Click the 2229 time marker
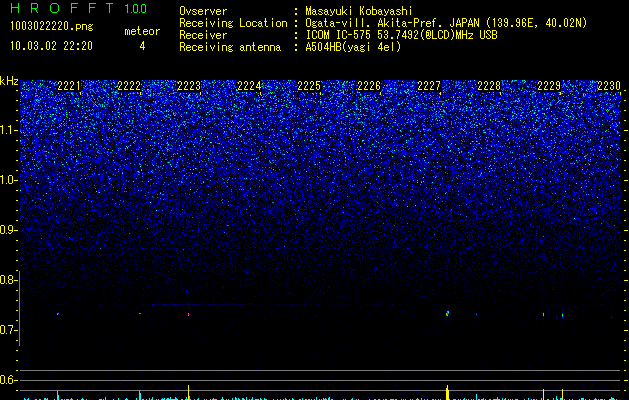 coord(549,86)
